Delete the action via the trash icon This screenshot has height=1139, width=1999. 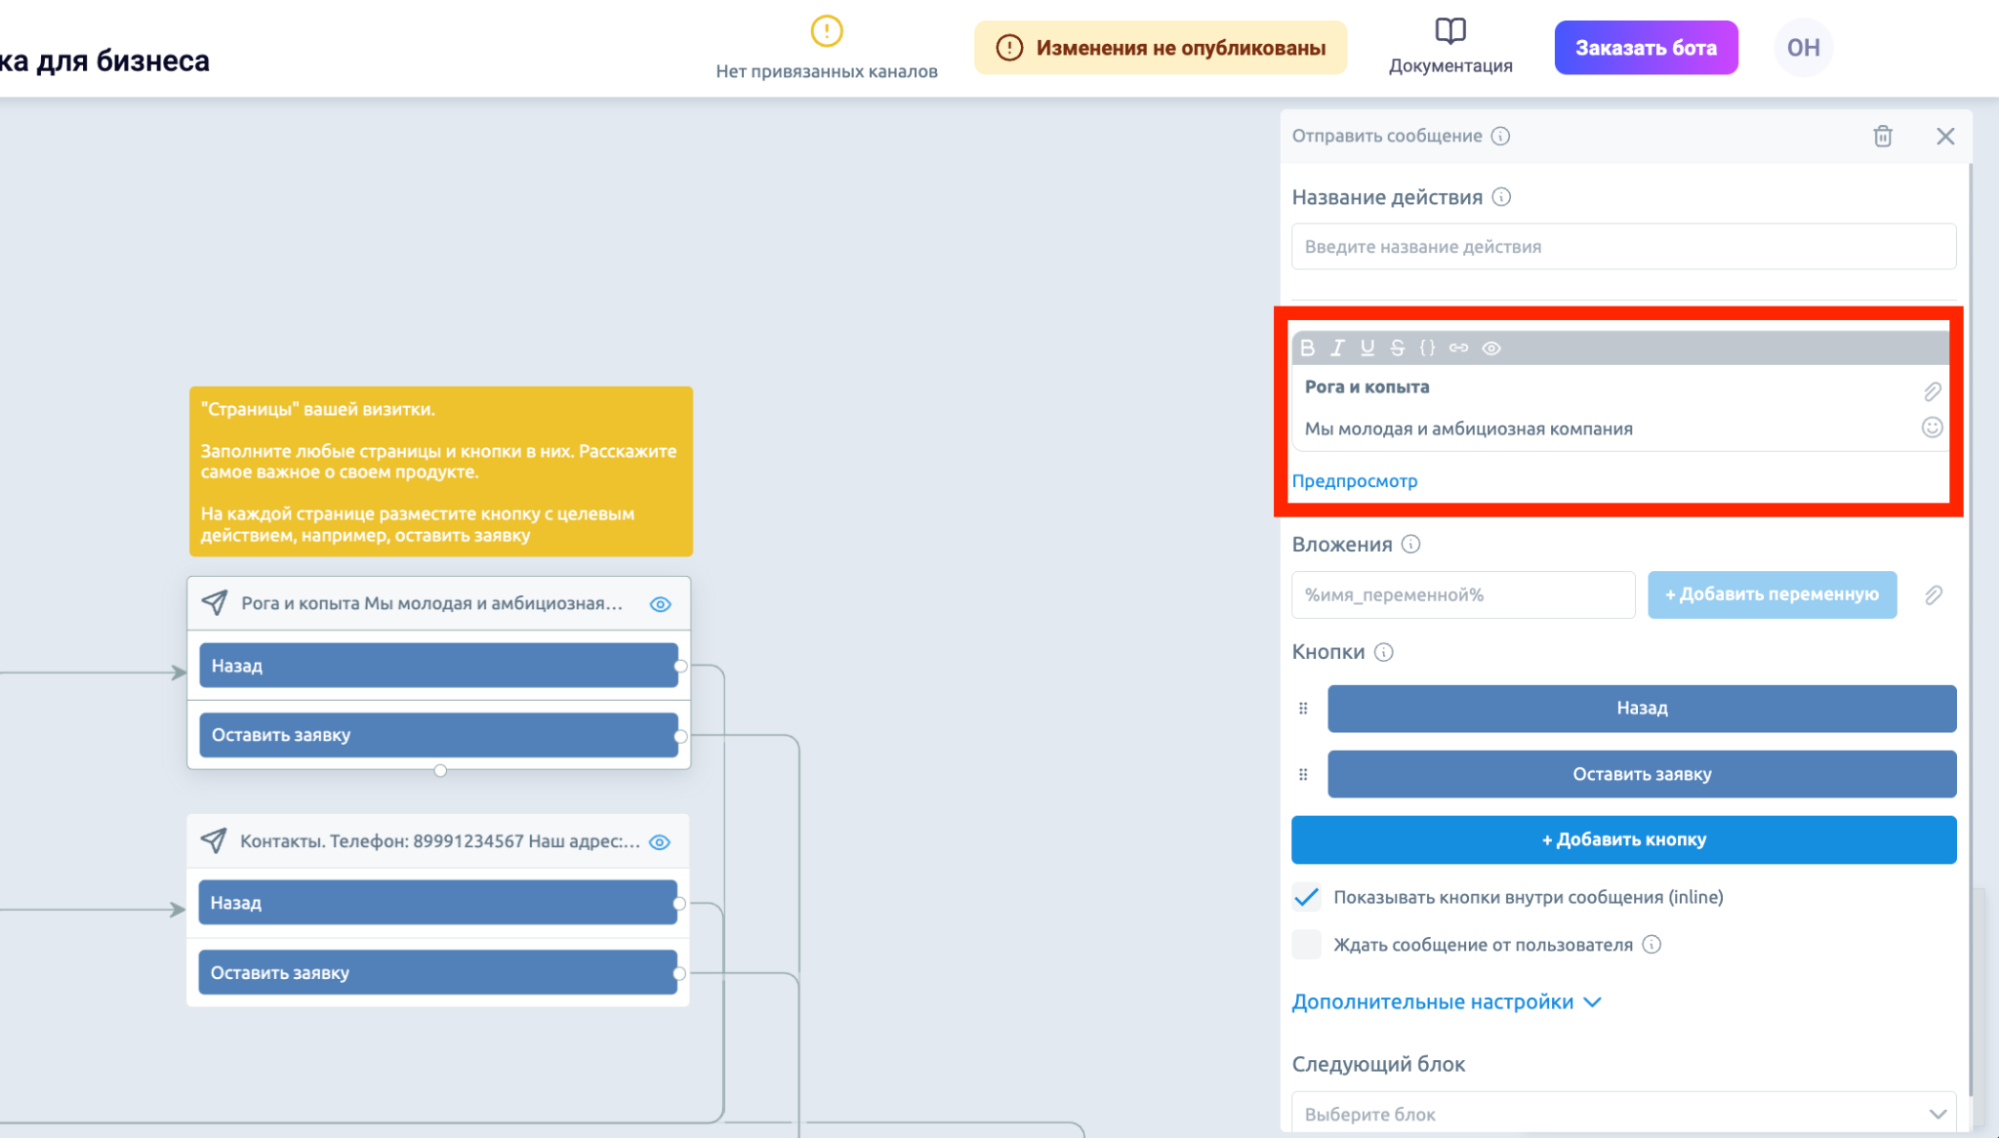click(x=1883, y=136)
